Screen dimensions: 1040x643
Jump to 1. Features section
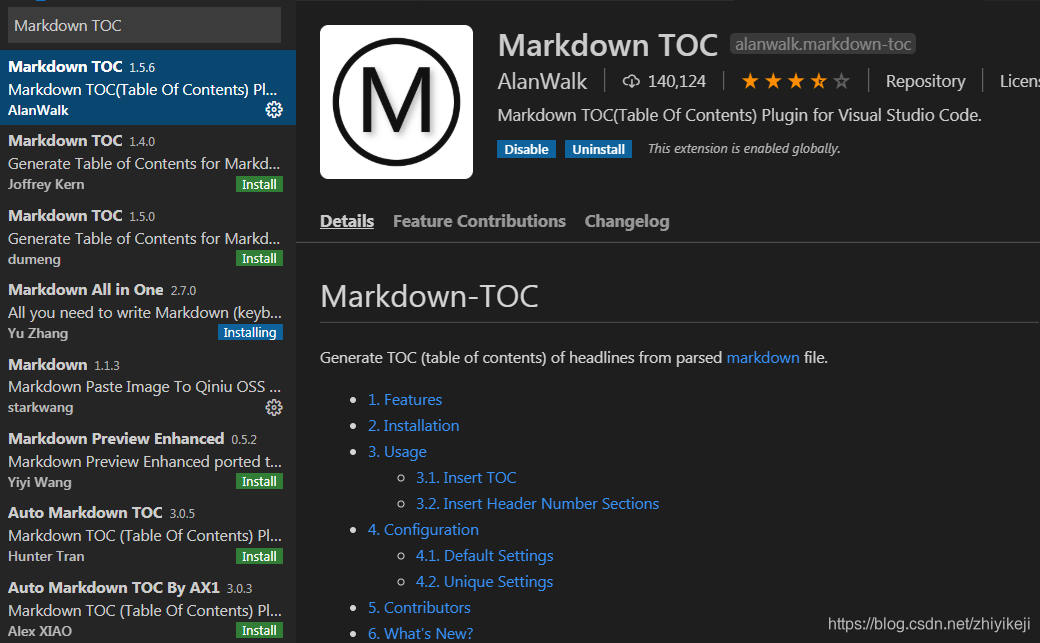coord(405,399)
